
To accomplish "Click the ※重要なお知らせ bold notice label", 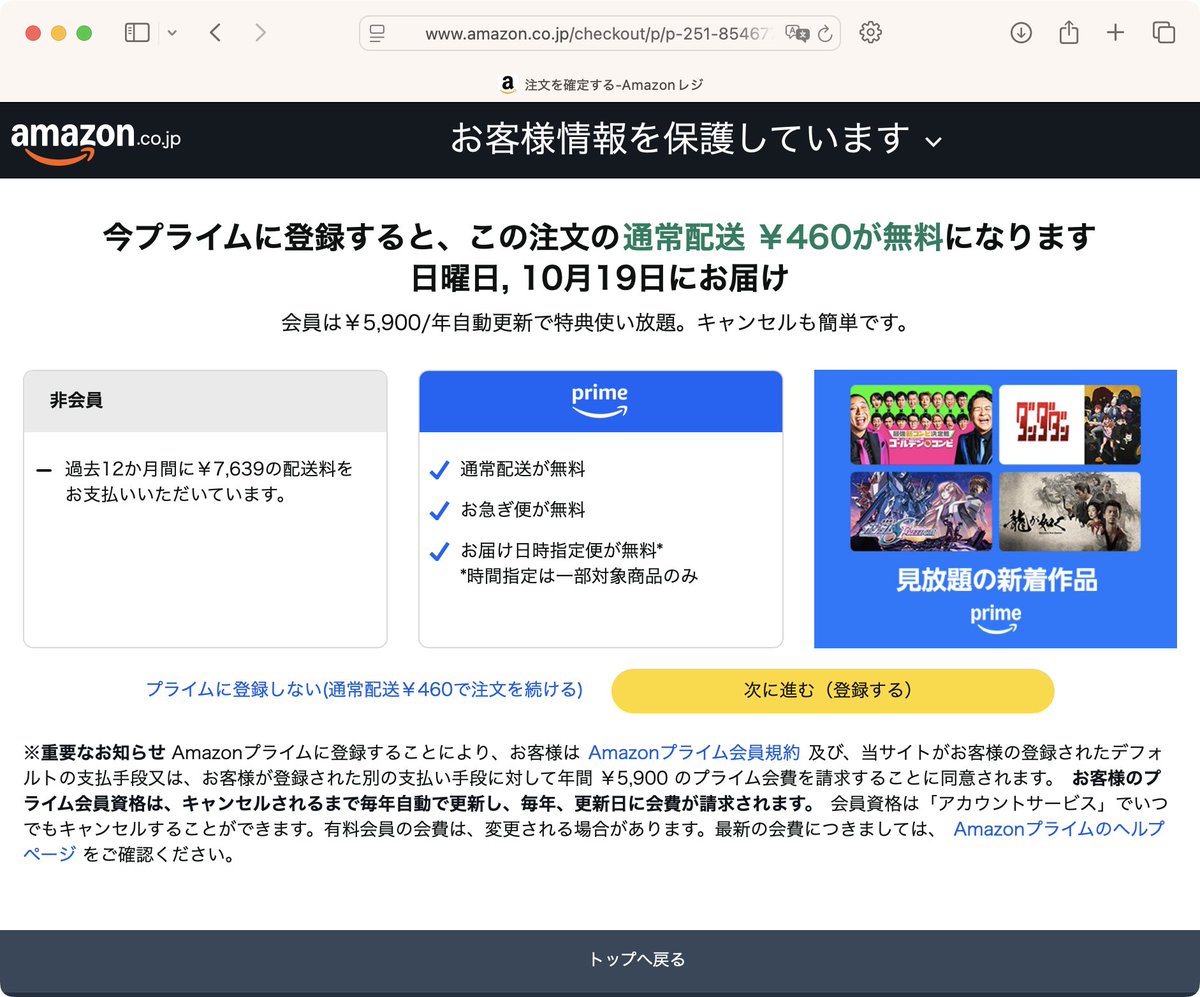I will (x=95, y=752).
